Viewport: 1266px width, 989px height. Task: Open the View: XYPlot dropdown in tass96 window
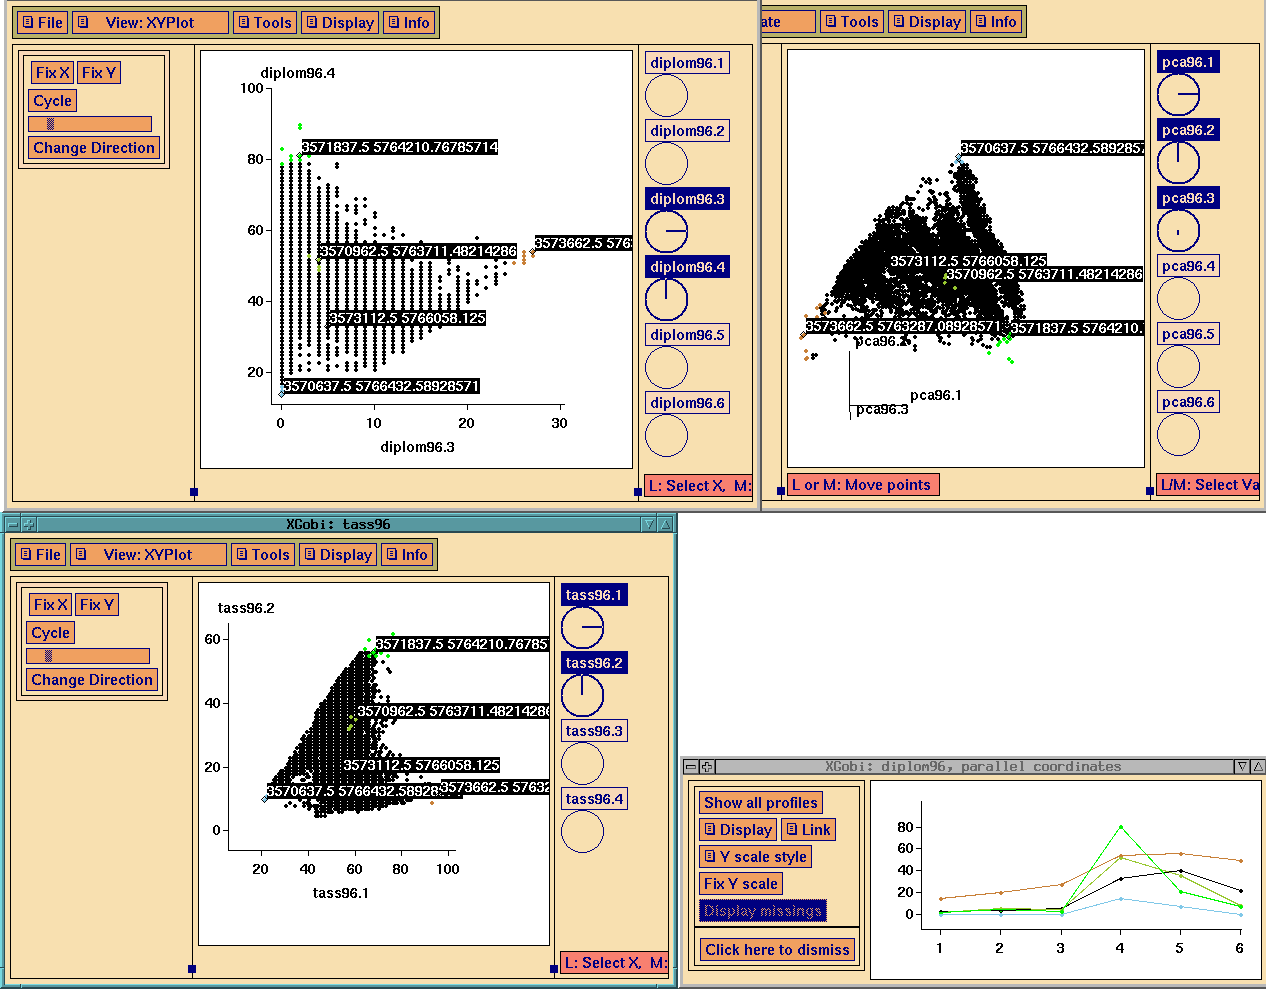click(147, 553)
